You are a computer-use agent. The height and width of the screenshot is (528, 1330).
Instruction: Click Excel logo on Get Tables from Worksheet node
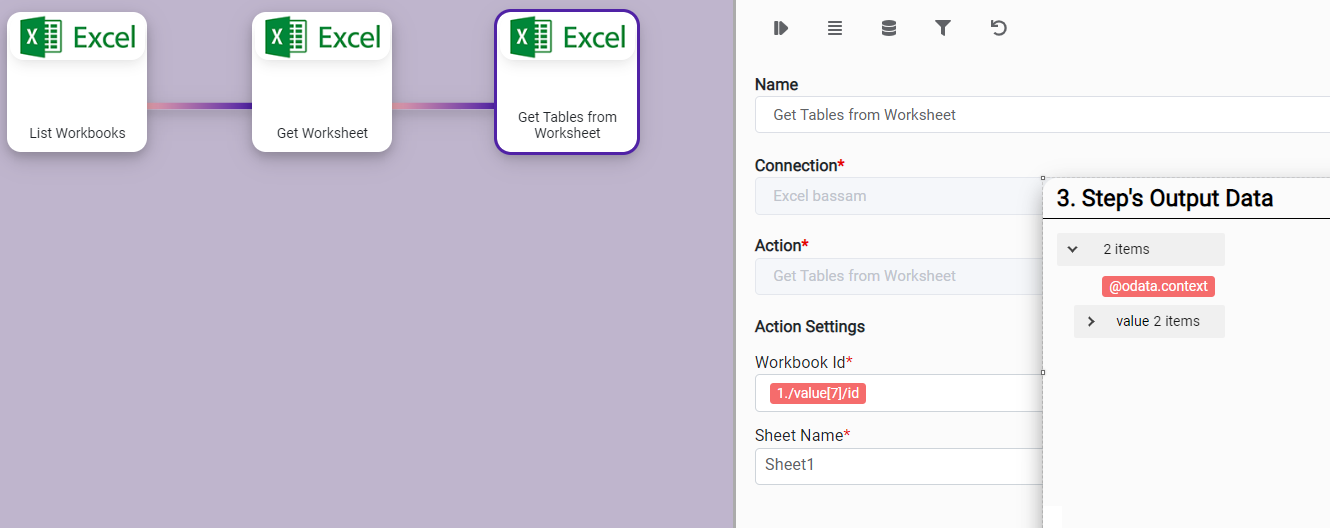[567, 38]
